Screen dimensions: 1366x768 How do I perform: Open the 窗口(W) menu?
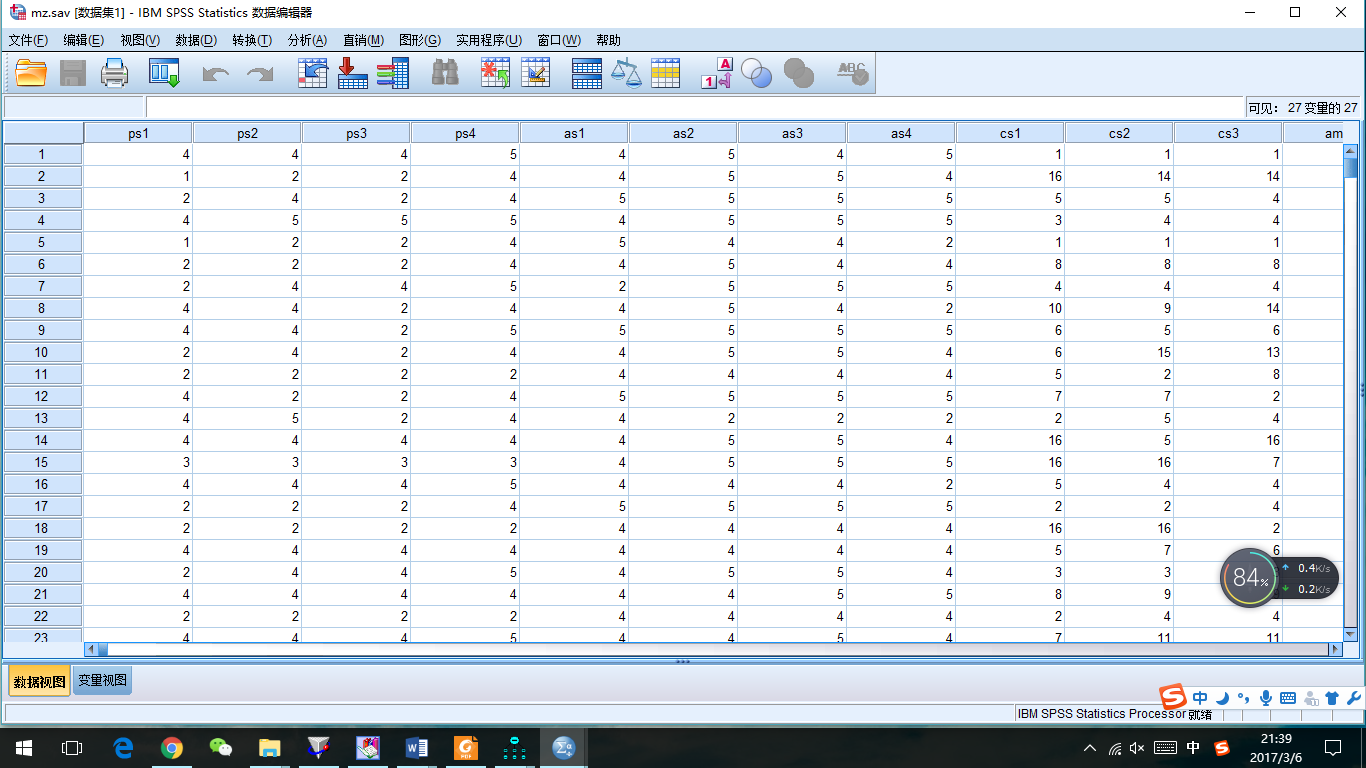coord(559,40)
